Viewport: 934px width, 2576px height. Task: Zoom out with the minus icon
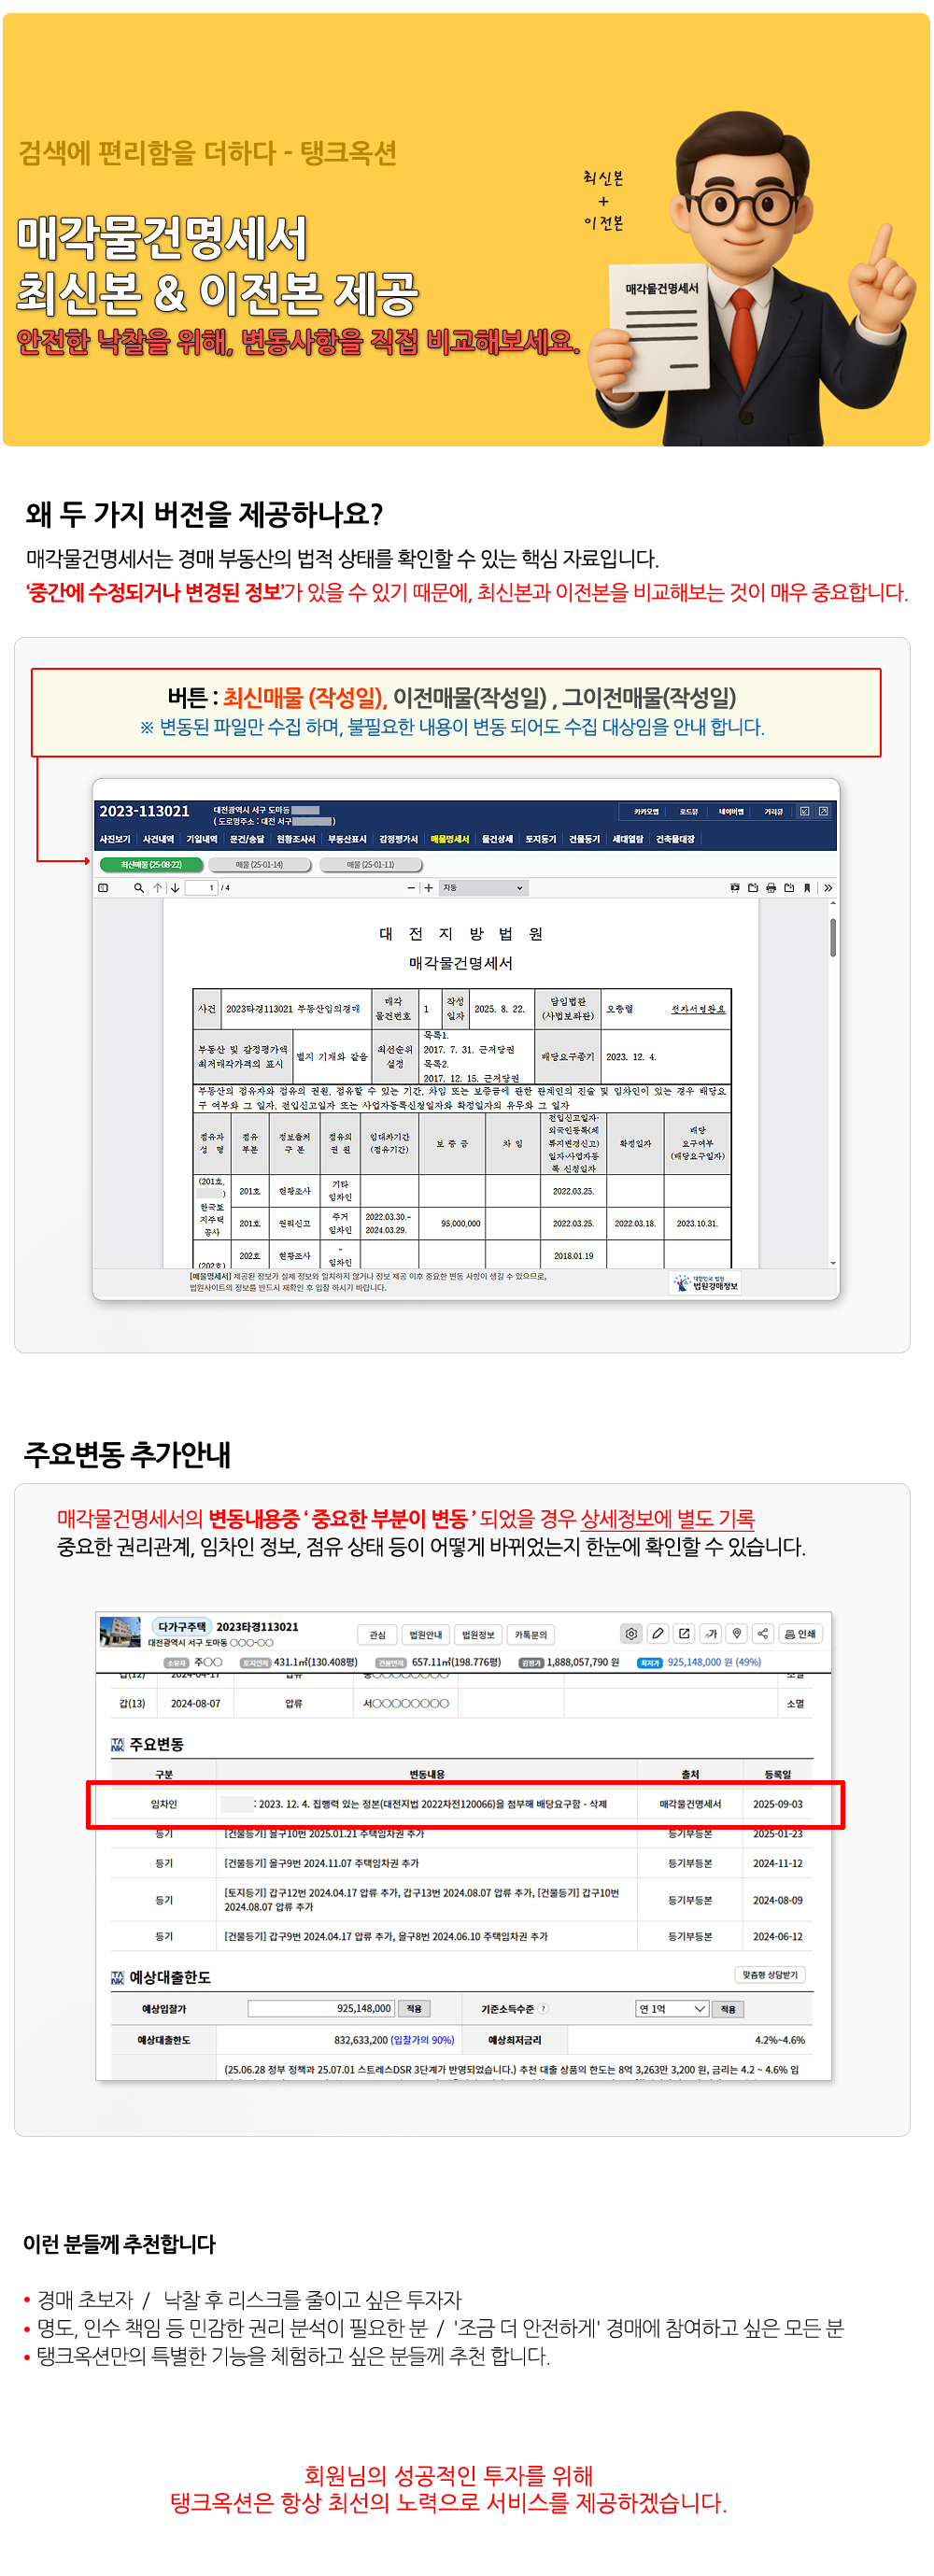(411, 888)
